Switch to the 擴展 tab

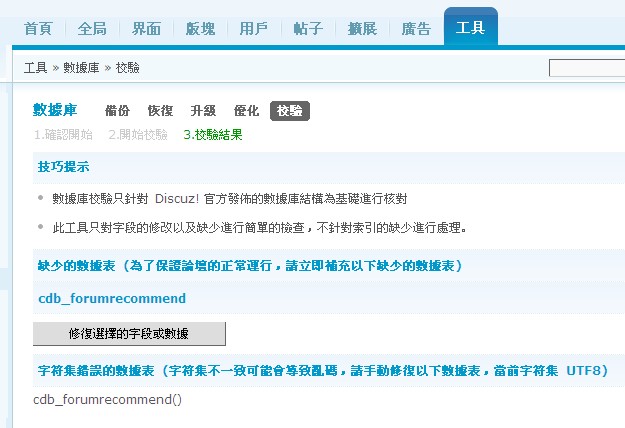362,29
